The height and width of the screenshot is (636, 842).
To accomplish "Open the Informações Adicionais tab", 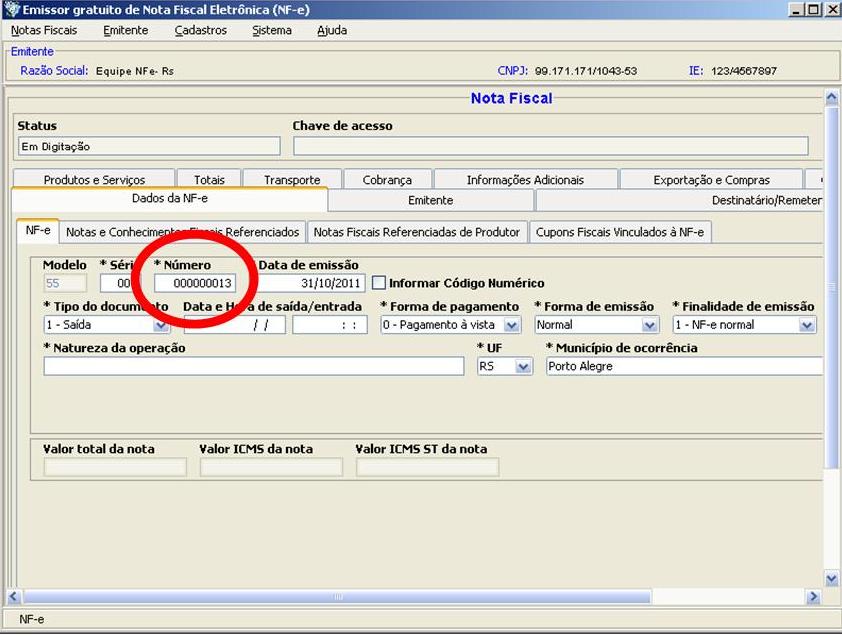I will point(525,179).
